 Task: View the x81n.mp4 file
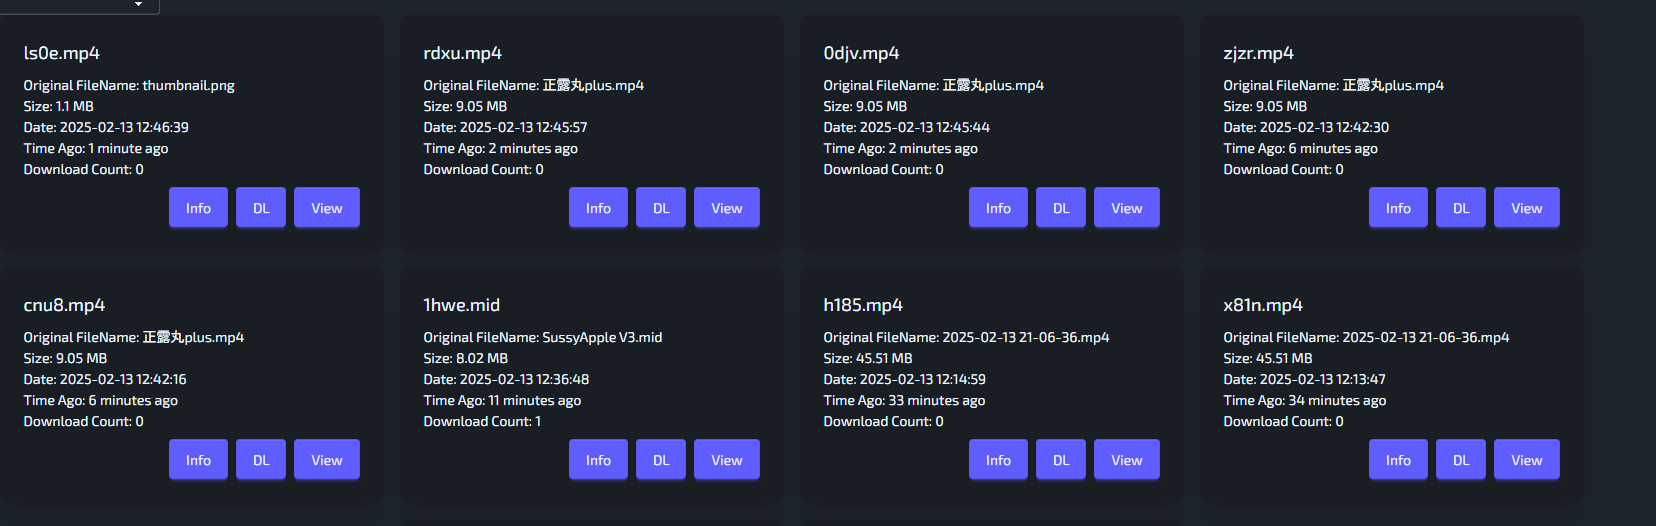(1526, 460)
